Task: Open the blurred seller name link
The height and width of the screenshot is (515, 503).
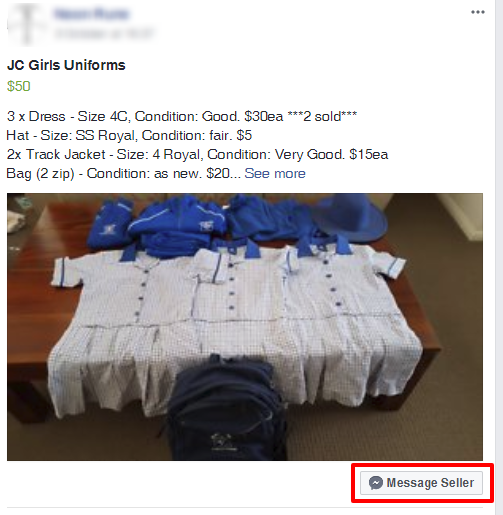Action: (x=91, y=14)
